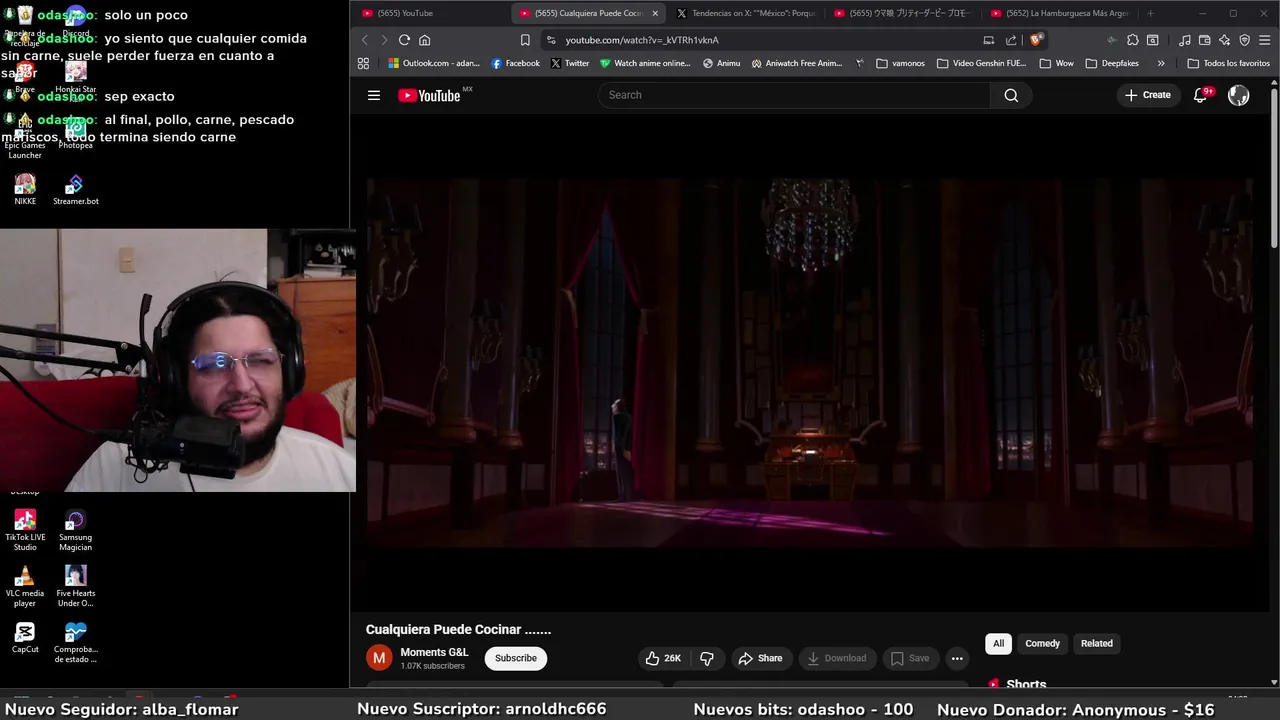1280x720 pixels.
Task: Open the Video Genshin FUE bookmark folder
Action: [x=982, y=63]
